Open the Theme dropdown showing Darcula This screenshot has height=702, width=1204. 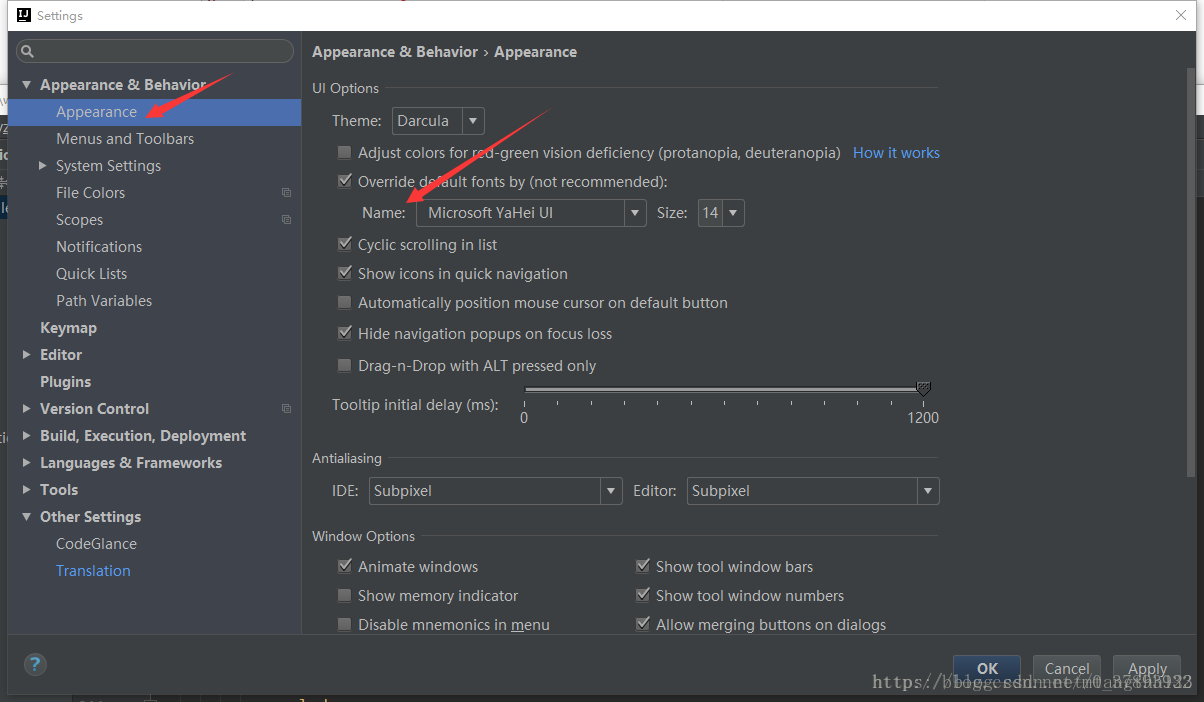point(438,121)
